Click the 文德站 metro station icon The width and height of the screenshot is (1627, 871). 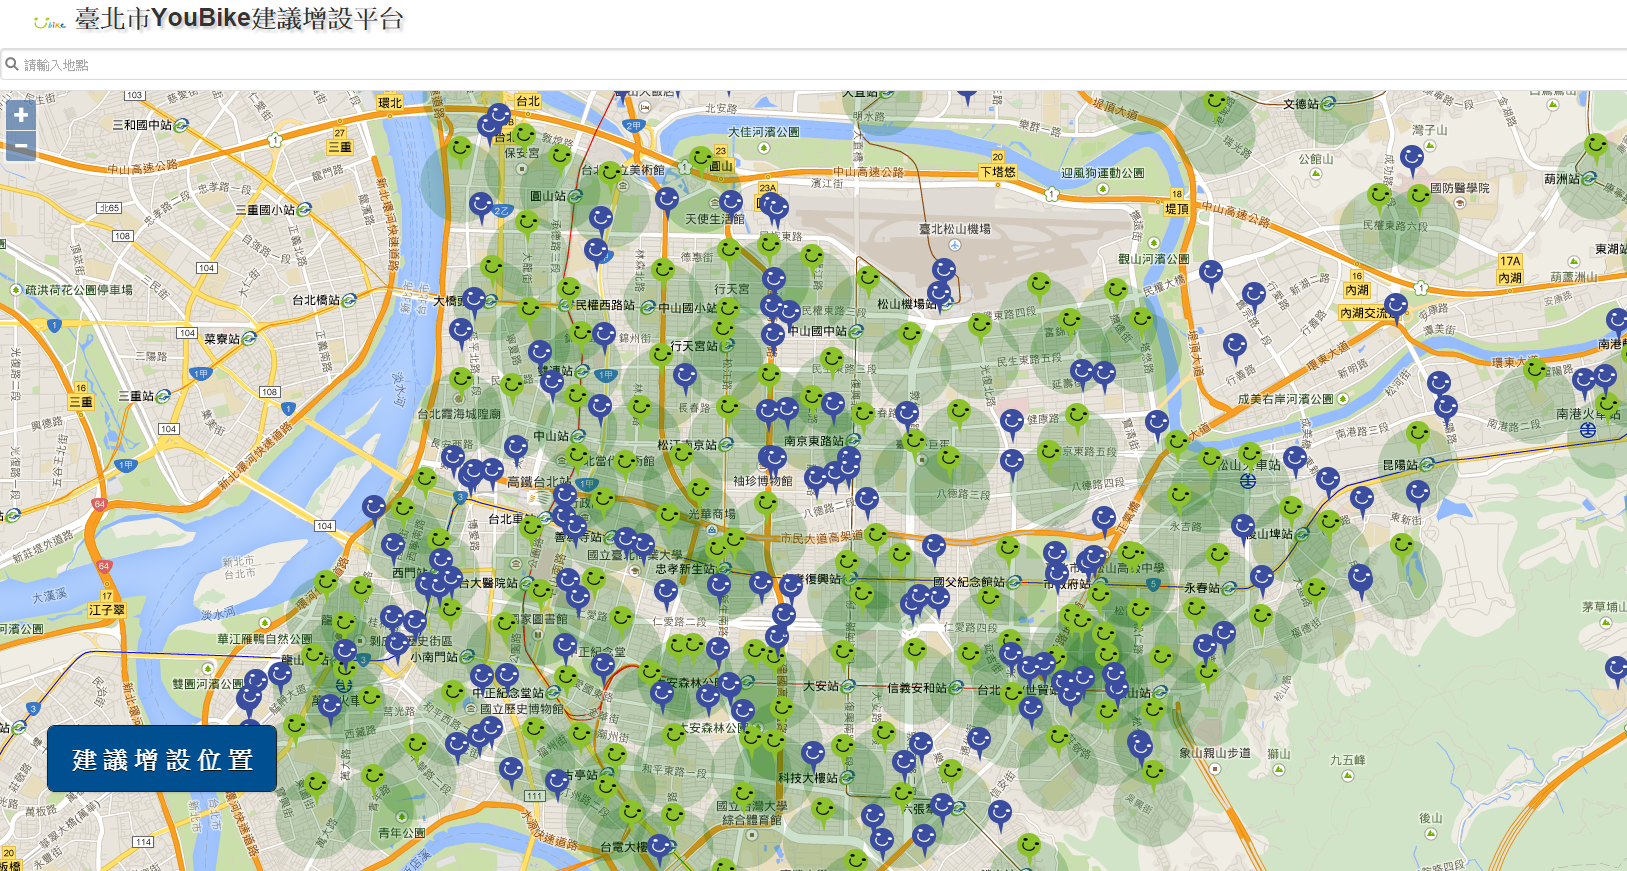coord(1328,104)
